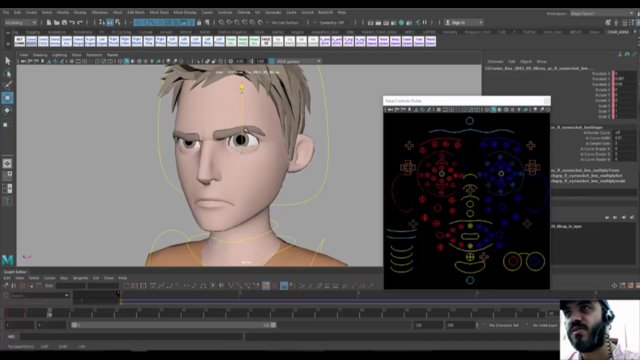Open the Outliner layout icon in toolbox
The width and height of the screenshot is (640, 360).
pos(7,201)
